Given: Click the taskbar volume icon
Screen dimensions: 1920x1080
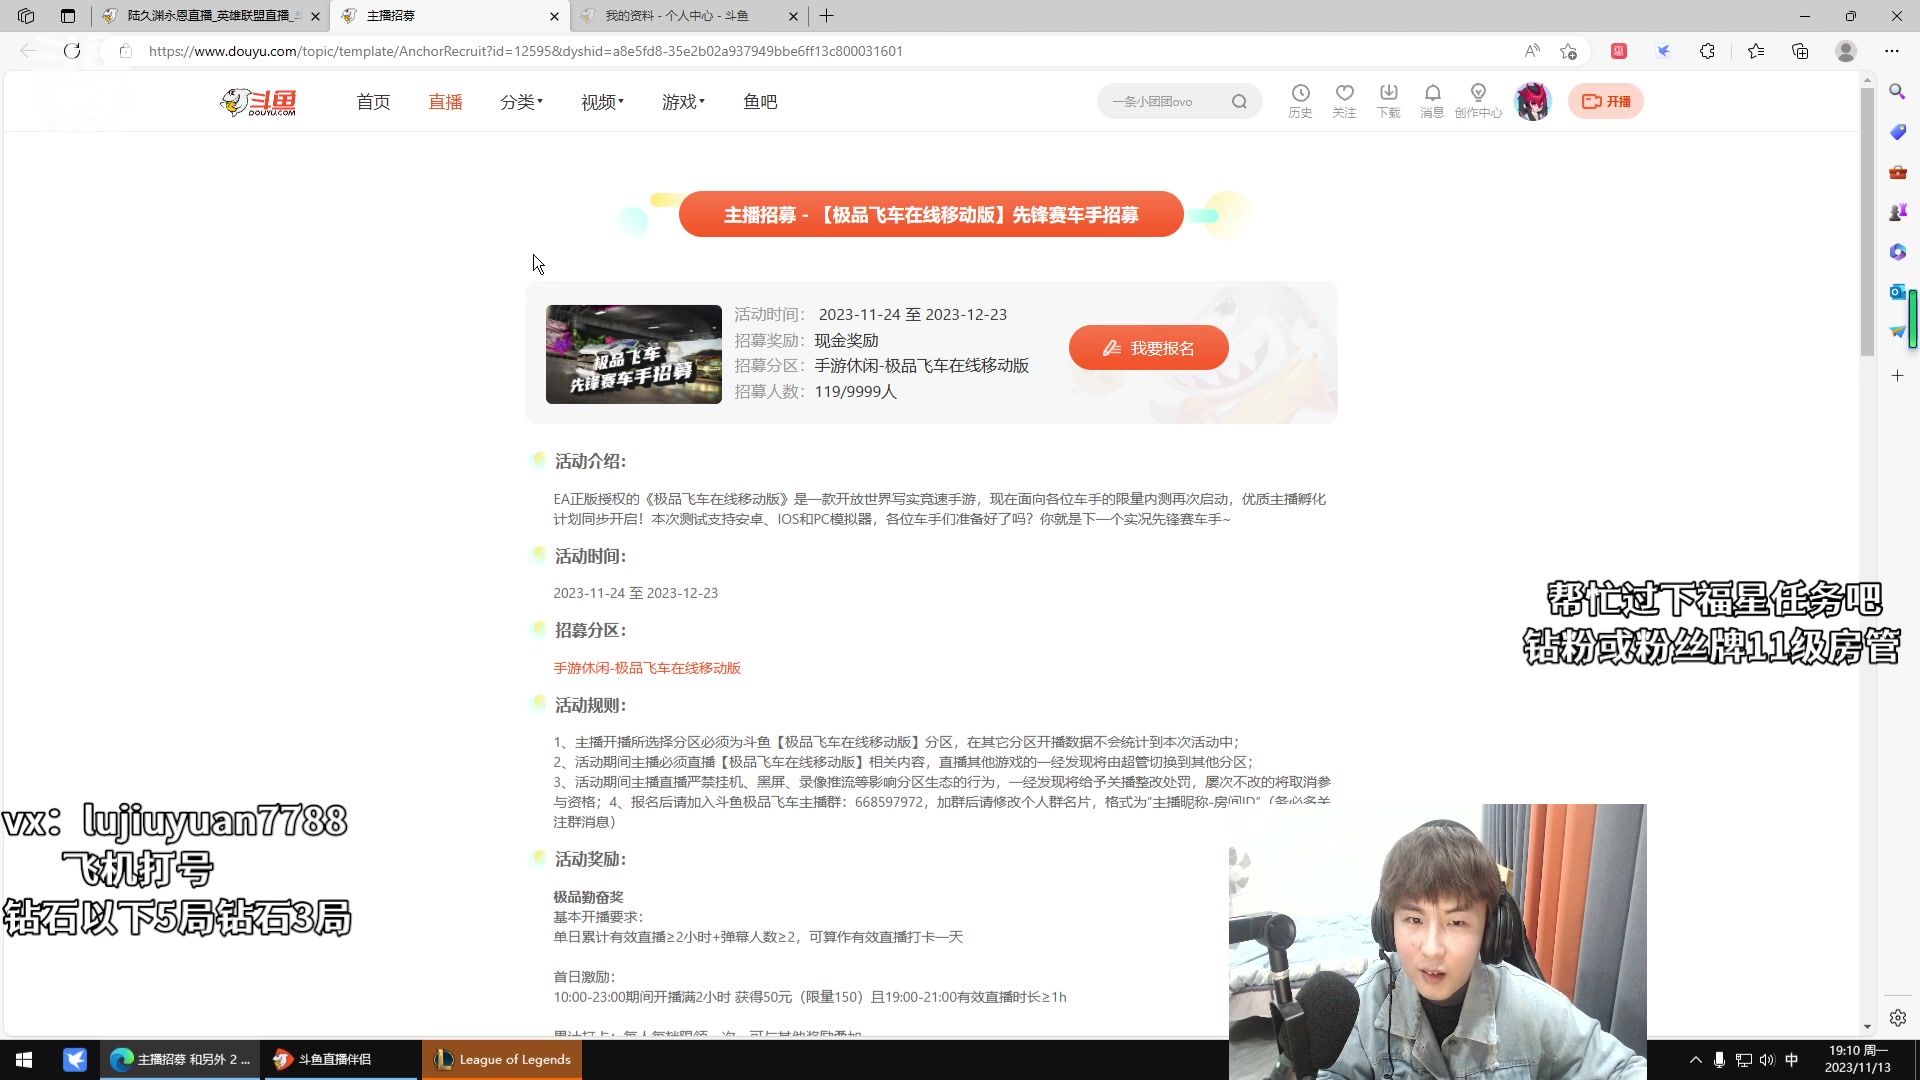Looking at the screenshot, I should pos(1767,1060).
